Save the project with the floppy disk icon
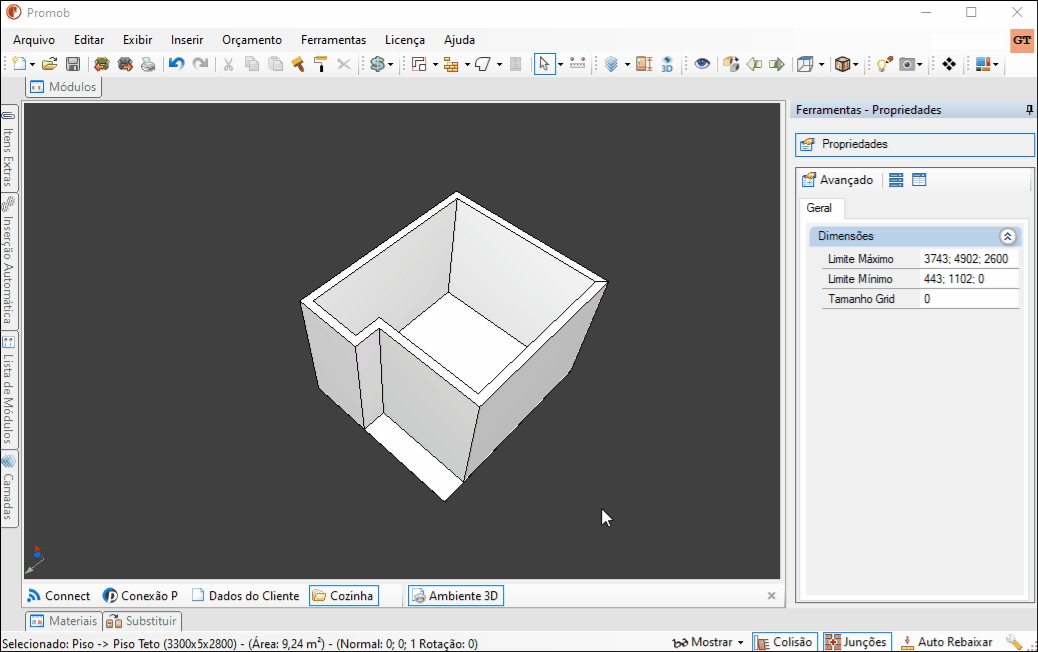The height and width of the screenshot is (652, 1038). pyautogui.click(x=73, y=64)
